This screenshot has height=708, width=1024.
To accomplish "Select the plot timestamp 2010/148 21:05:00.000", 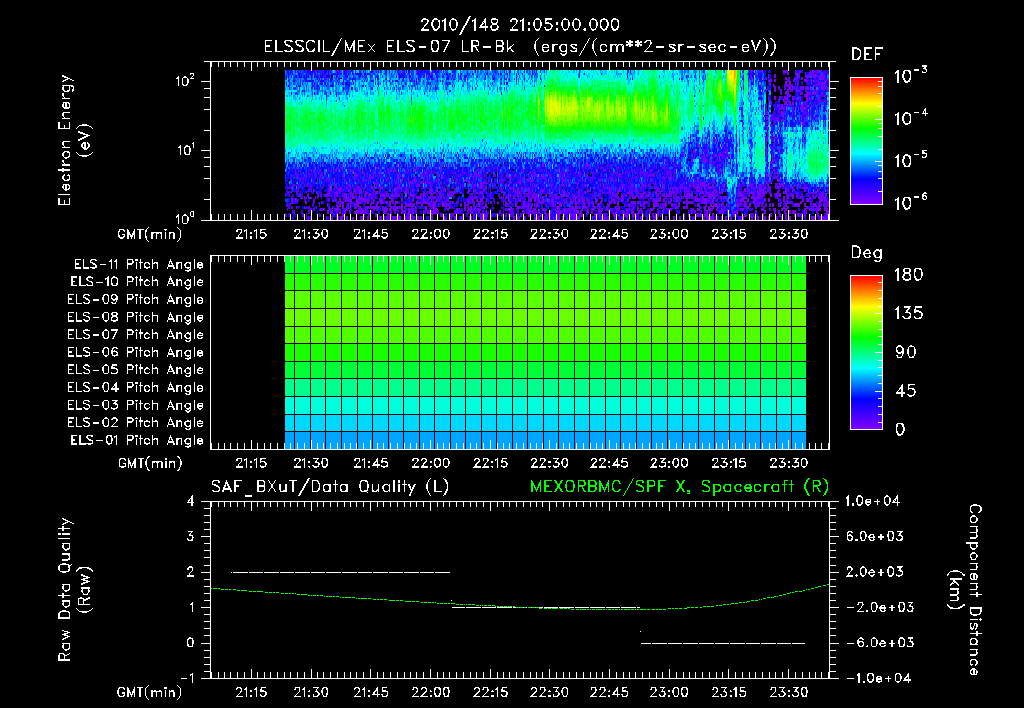I will [519, 25].
